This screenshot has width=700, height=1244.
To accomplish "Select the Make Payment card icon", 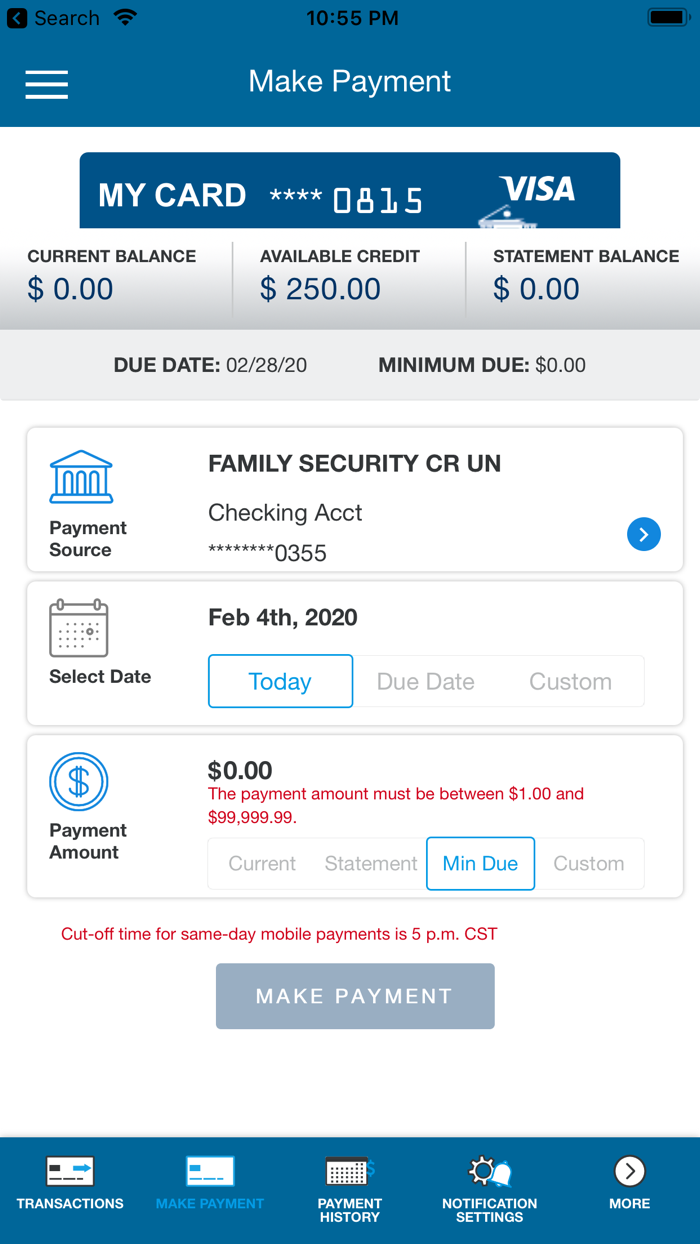I will pos(209,1170).
